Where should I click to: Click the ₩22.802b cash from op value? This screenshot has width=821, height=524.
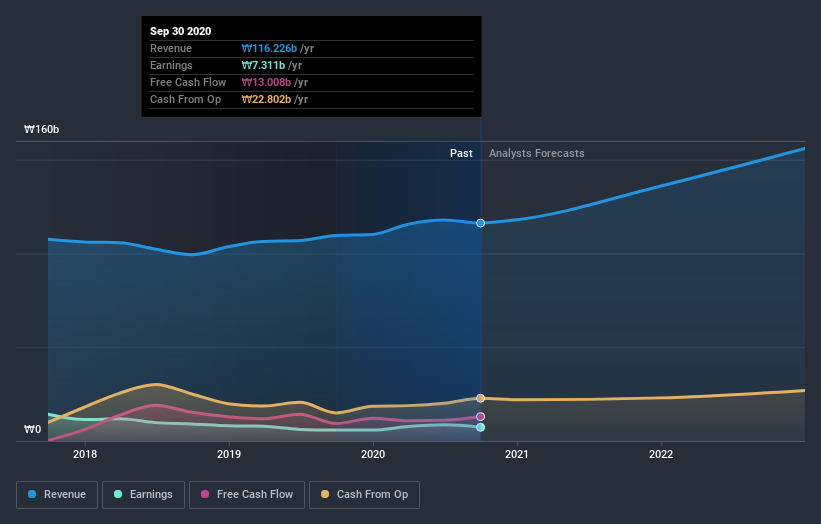(x=266, y=99)
